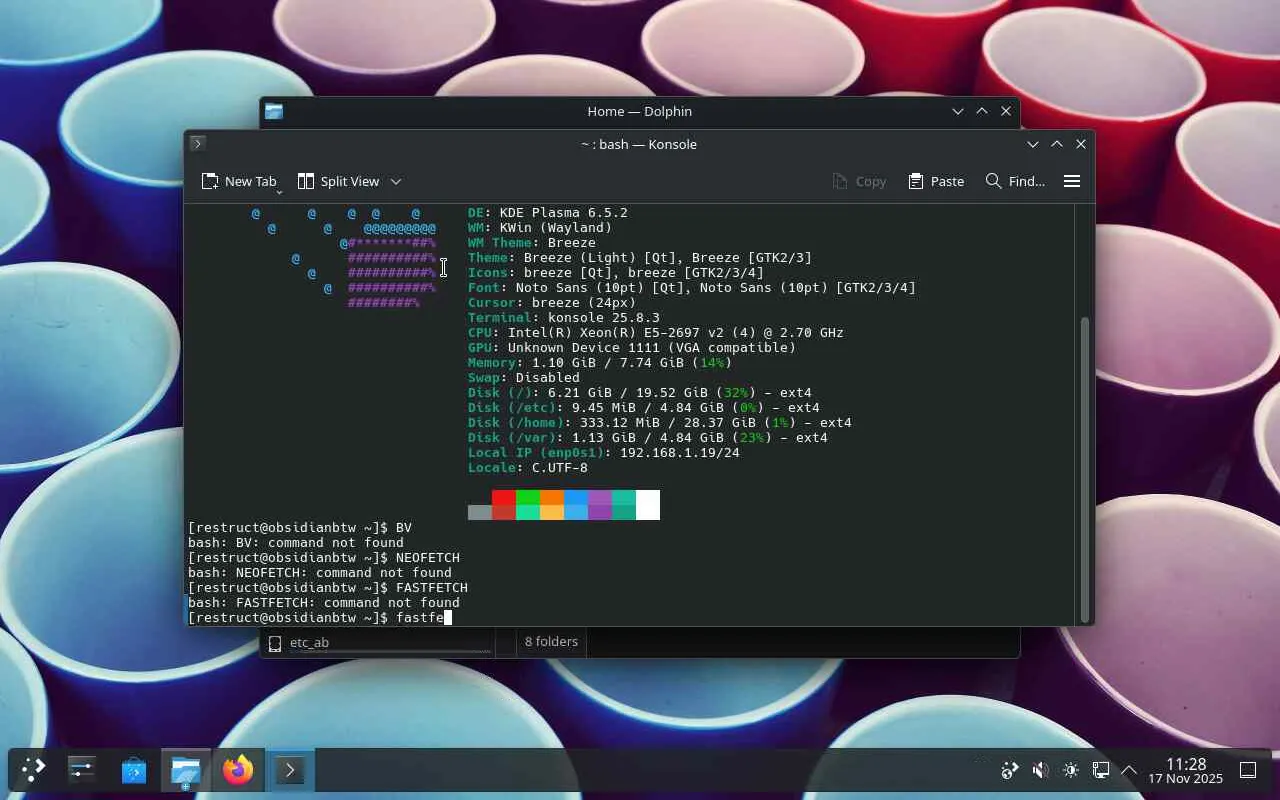Show hidden system tray icons
The width and height of the screenshot is (1280, 800).
click(x=1129, y=770)
